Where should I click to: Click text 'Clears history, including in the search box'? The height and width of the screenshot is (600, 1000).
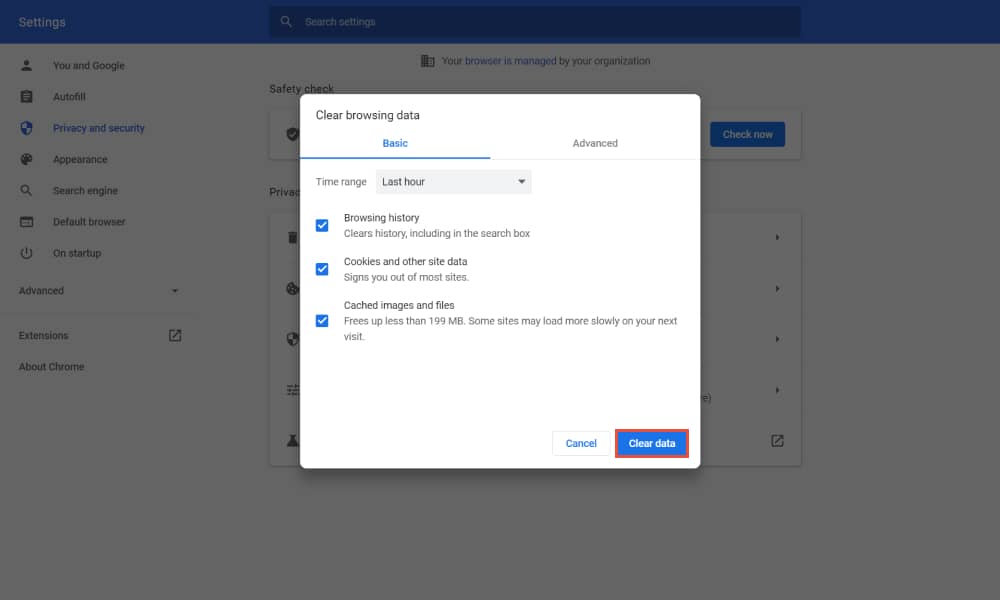click(437, 233)
